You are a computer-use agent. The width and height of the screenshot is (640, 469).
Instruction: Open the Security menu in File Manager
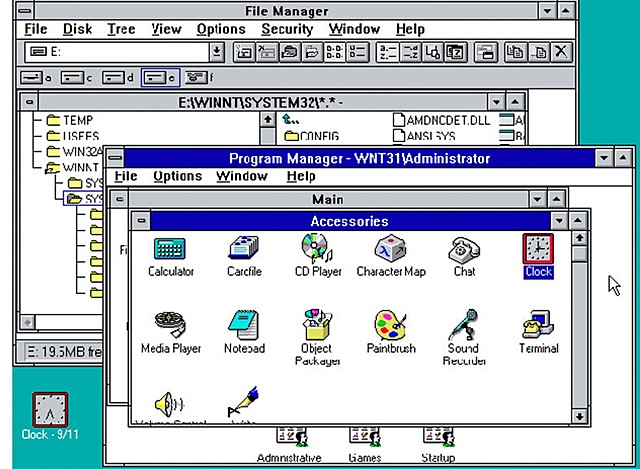(x=287, y=29)
